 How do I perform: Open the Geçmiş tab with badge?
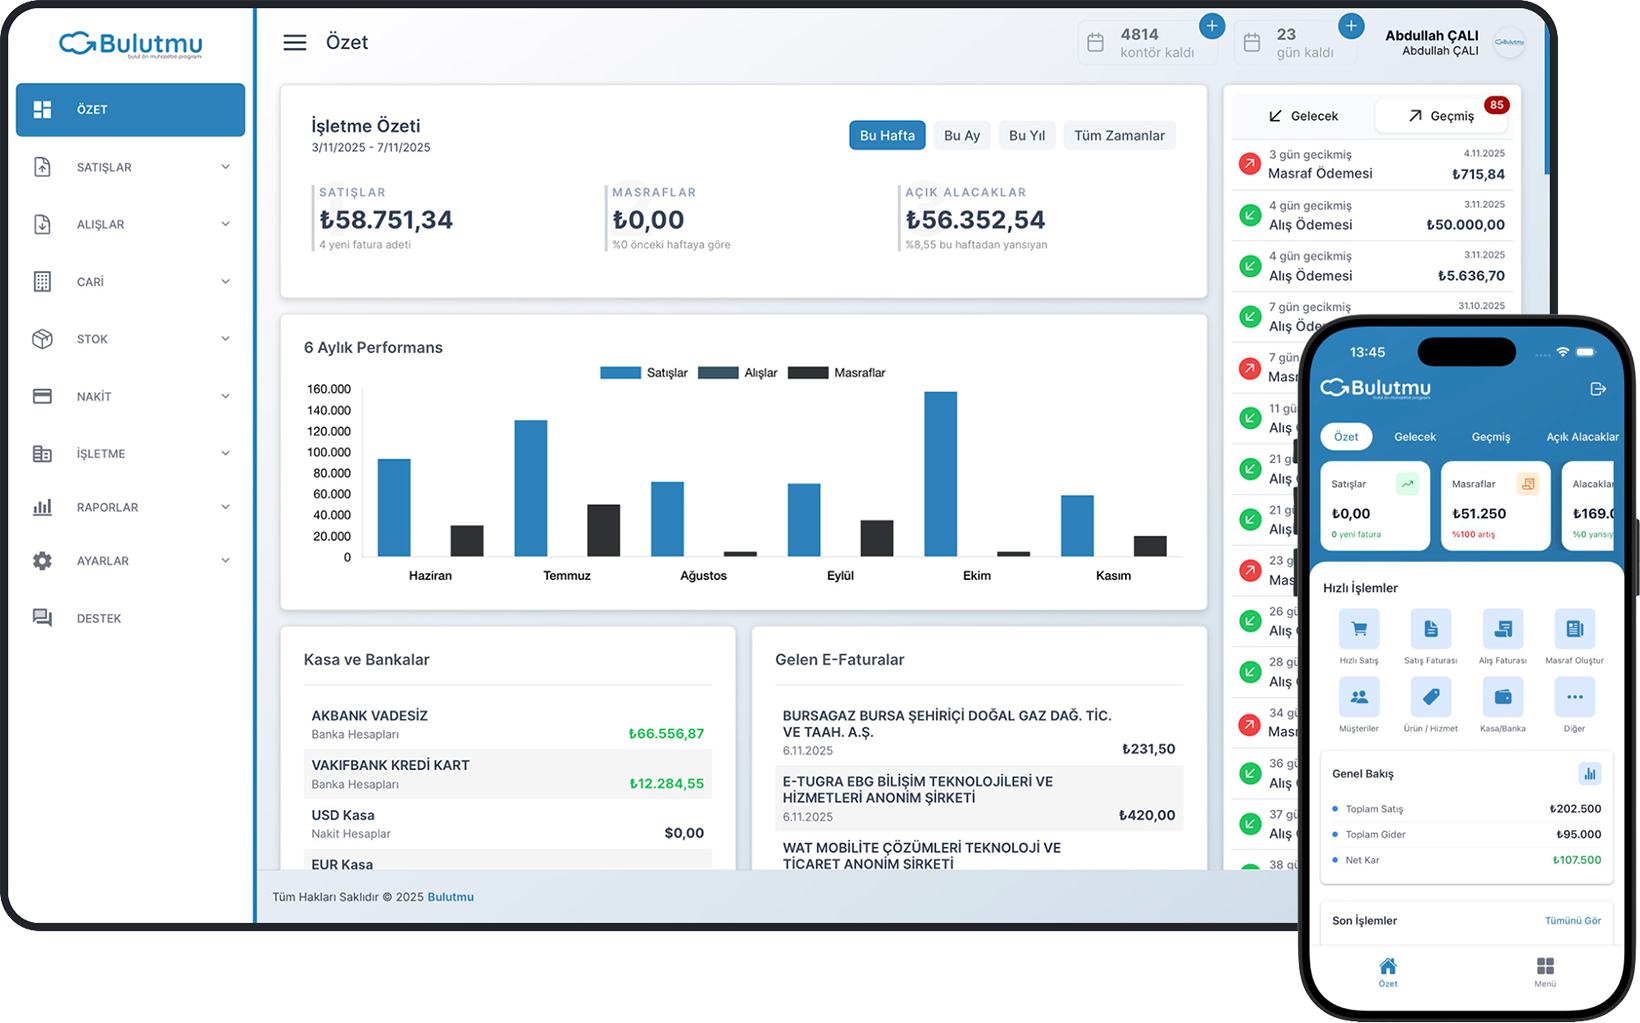[x=1441, y=116]
